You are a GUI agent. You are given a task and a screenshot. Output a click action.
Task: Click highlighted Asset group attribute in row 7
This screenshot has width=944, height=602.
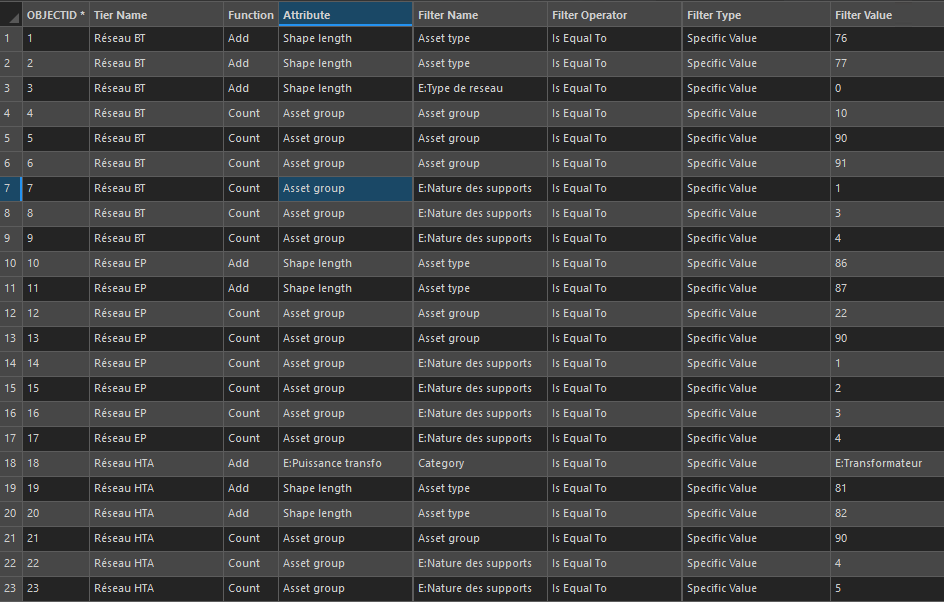point(346,188)
